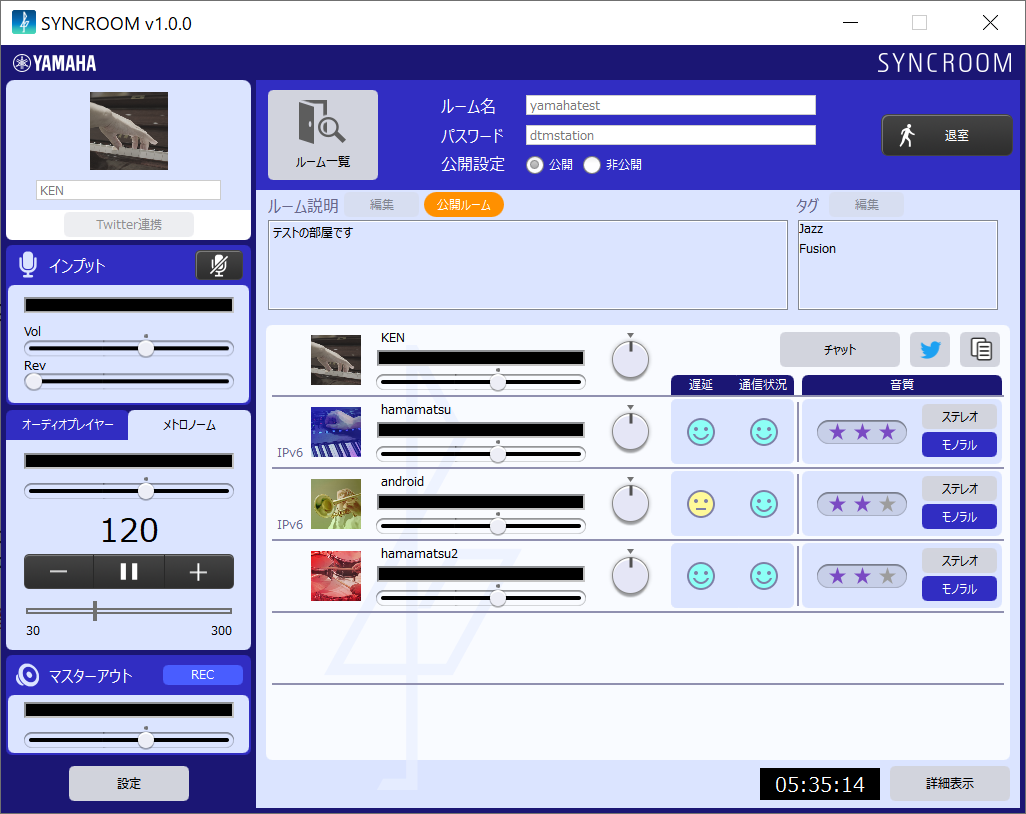The height and width of the screenshot is (814, 1026).
Task: Click Twitter連携 button
Action: [x=129, y=224]
